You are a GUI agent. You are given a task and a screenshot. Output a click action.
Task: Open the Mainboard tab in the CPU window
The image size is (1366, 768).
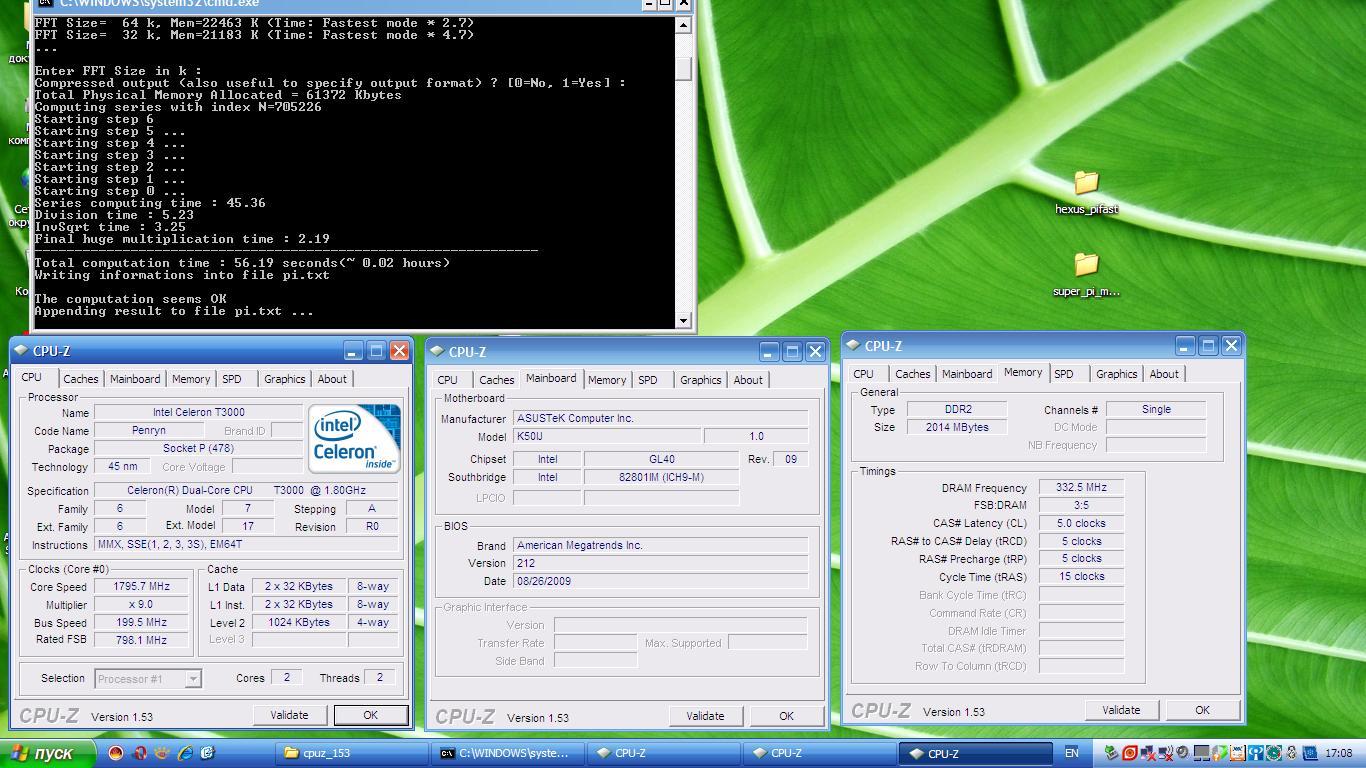click(135, 379)
